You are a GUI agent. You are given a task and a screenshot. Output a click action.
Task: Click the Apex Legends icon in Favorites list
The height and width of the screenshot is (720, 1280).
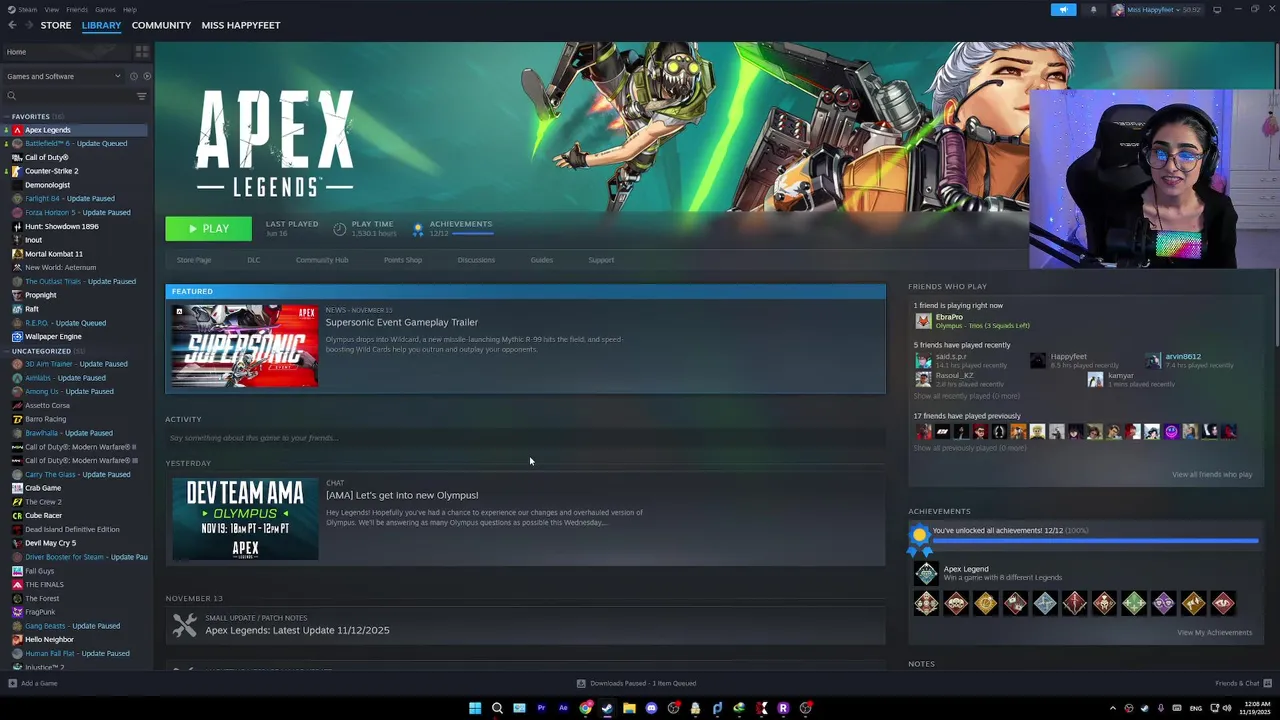pyautogui.click(x=17, y=130)
